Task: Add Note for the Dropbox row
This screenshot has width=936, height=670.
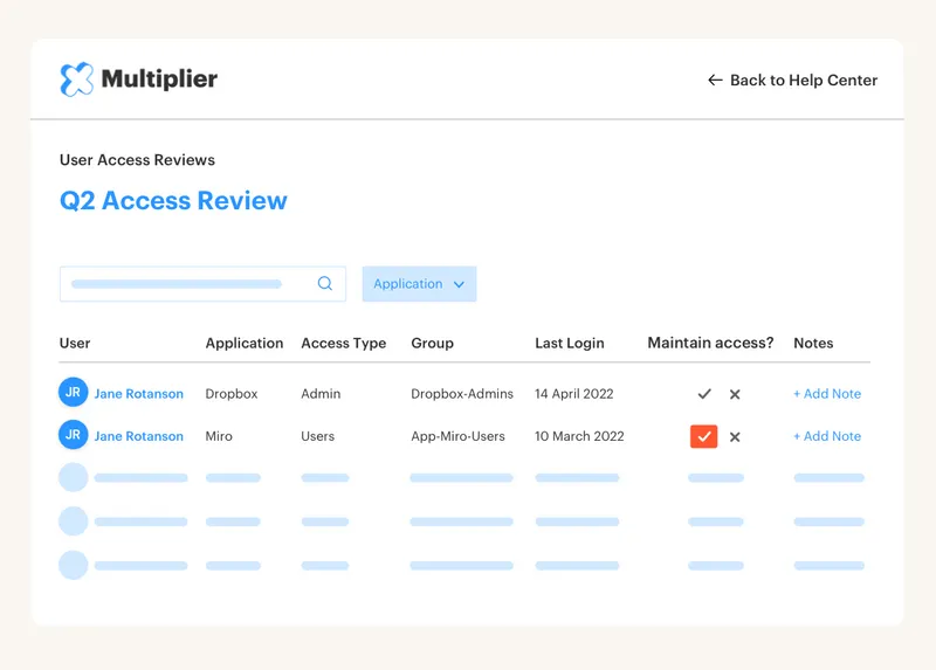Action: (x=827, y=394)
